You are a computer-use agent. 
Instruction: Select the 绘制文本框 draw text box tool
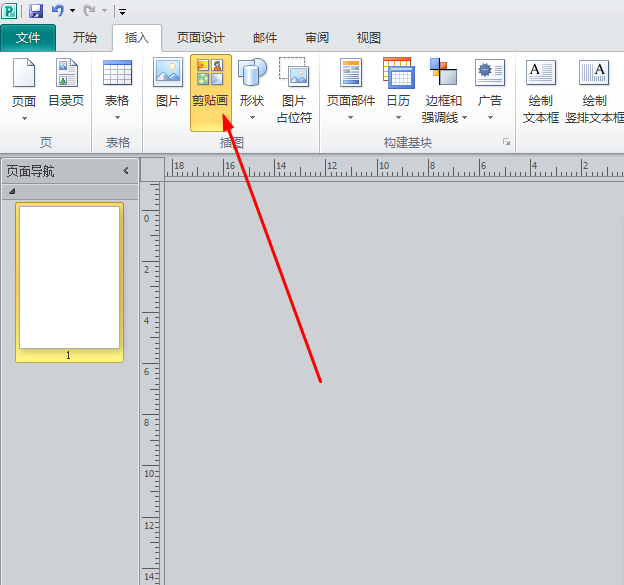point(541,92)
